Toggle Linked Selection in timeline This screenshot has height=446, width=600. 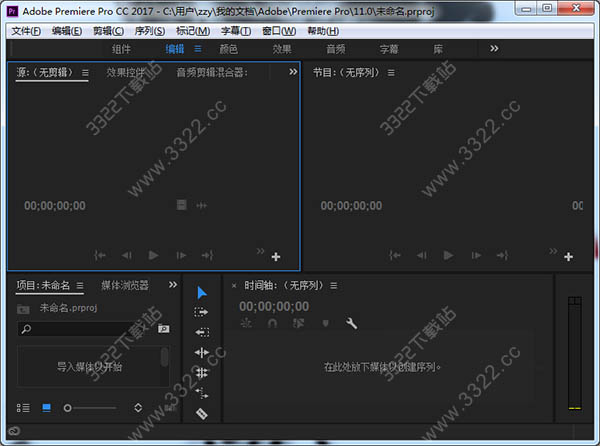click(x=298, y=324)
